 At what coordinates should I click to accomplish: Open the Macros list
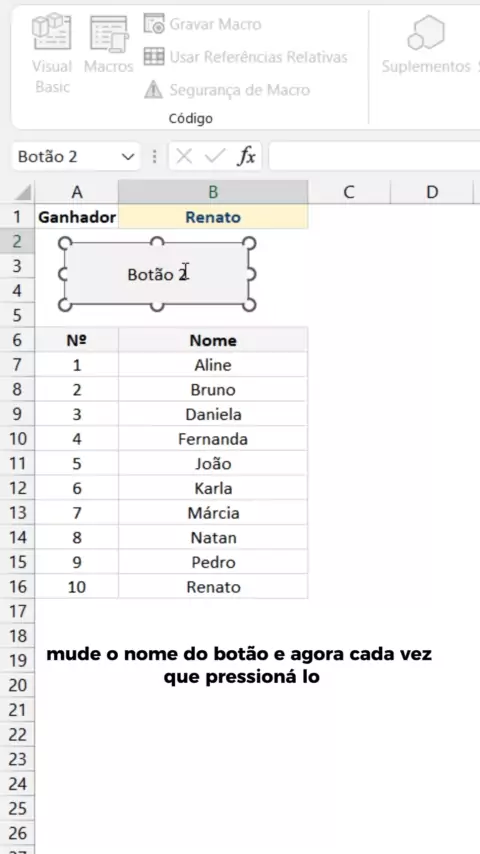108,45
